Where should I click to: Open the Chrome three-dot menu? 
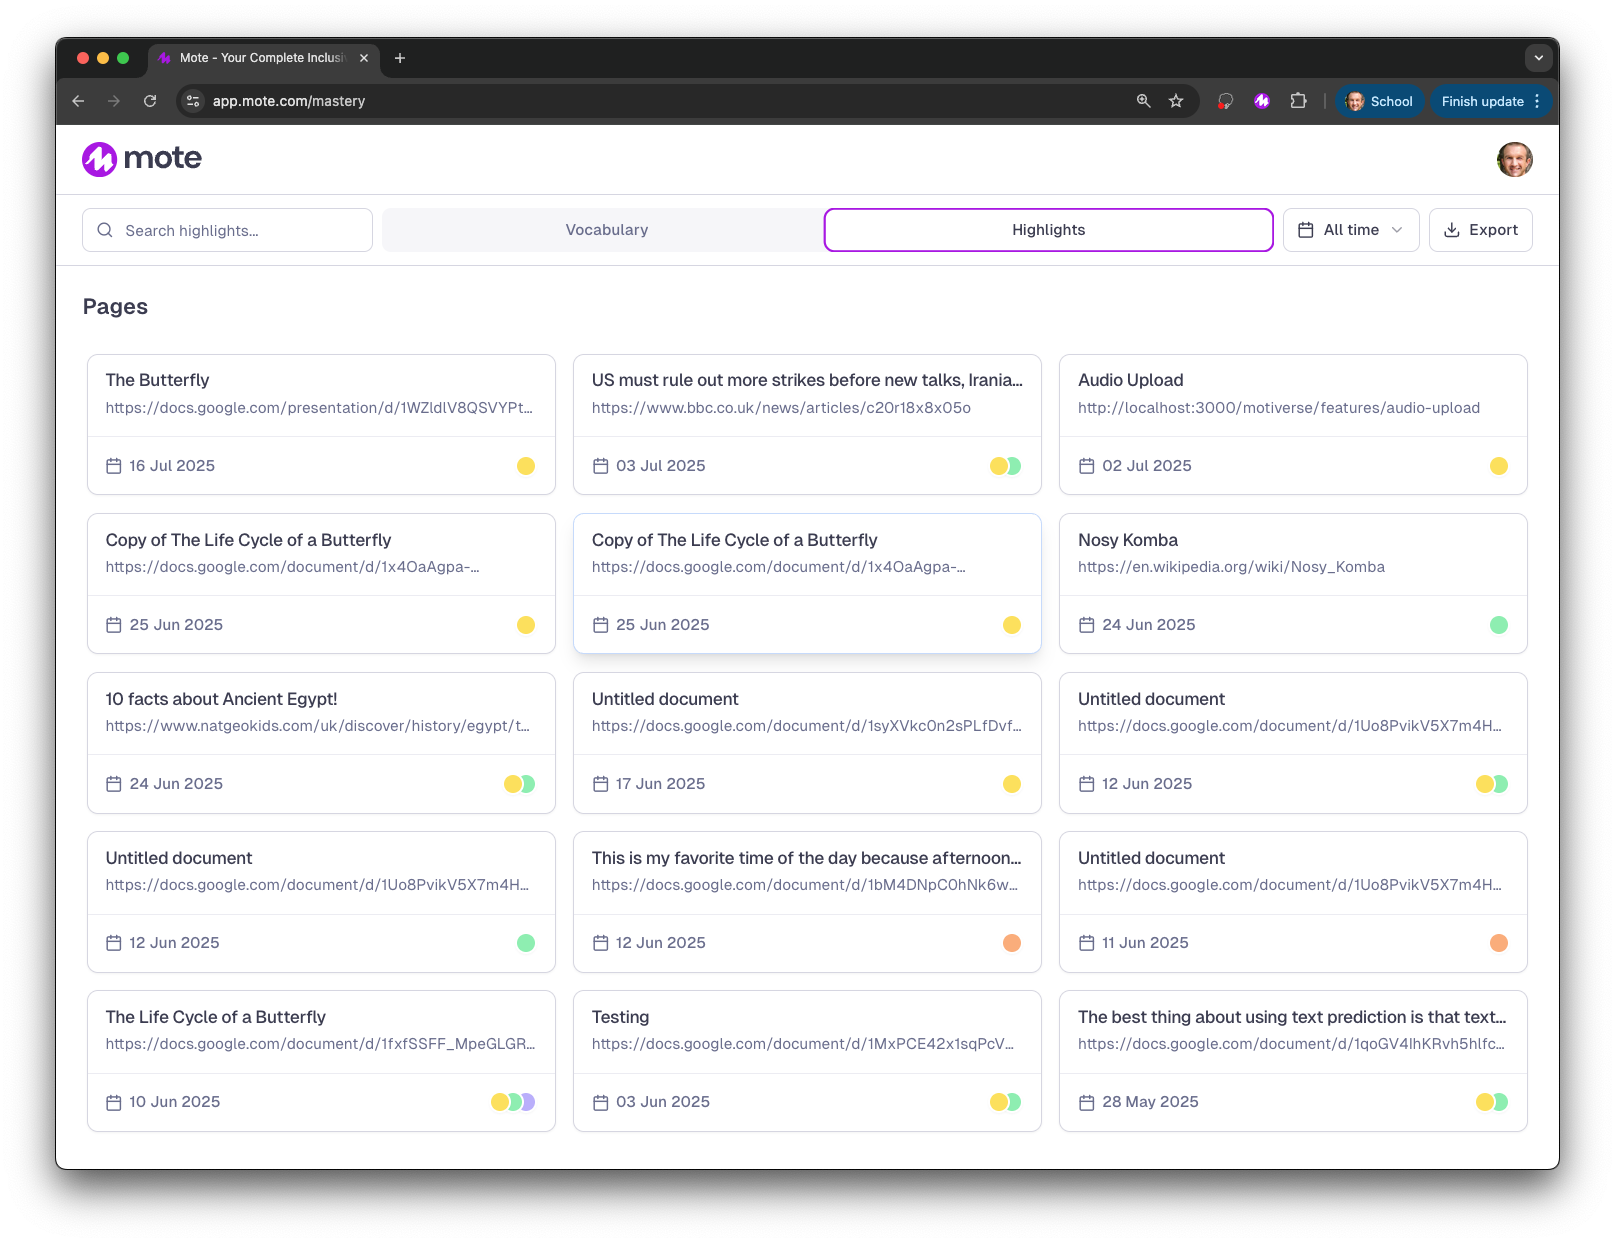[1537, 100]
